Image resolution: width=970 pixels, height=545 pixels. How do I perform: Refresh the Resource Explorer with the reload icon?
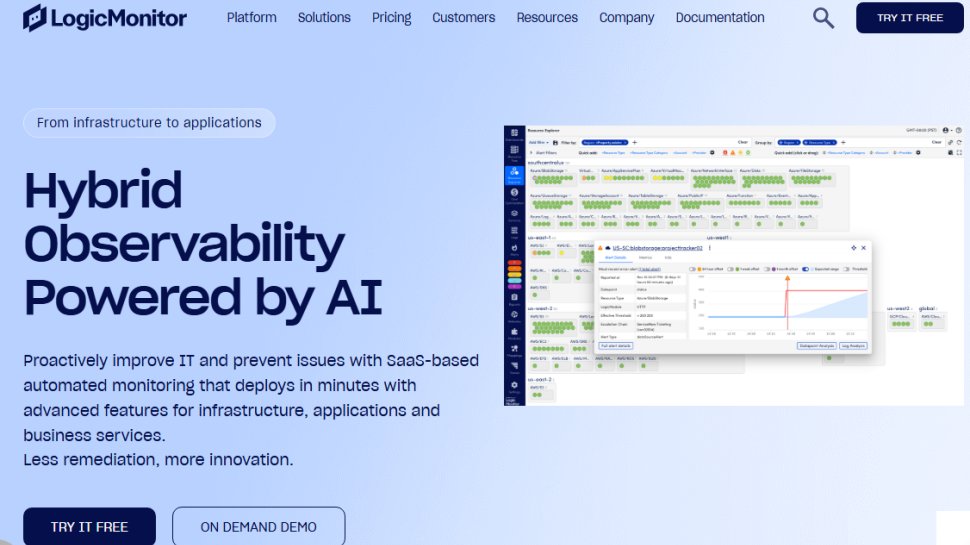959,142
